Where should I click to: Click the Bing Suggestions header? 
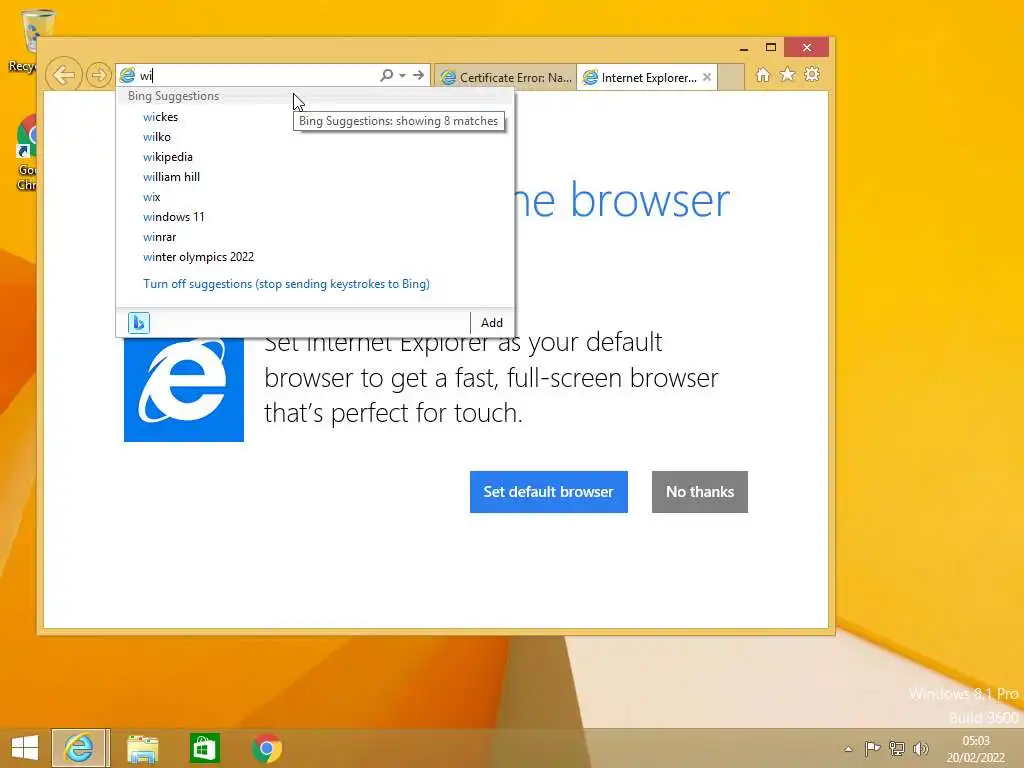tap(173, 96)
